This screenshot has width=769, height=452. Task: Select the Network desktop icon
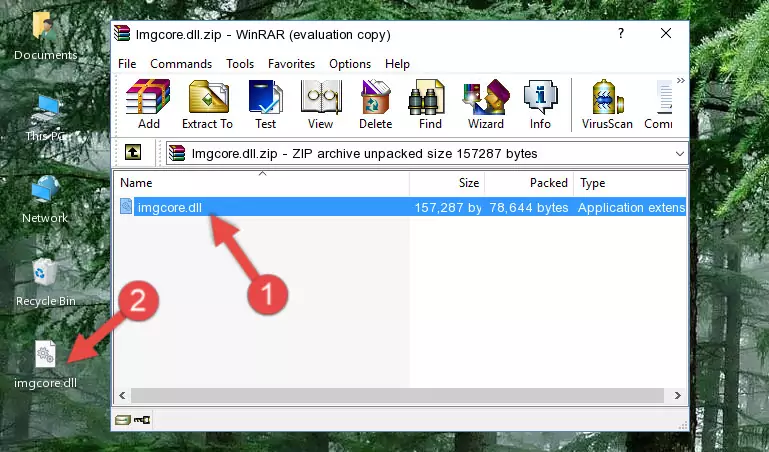45,200
